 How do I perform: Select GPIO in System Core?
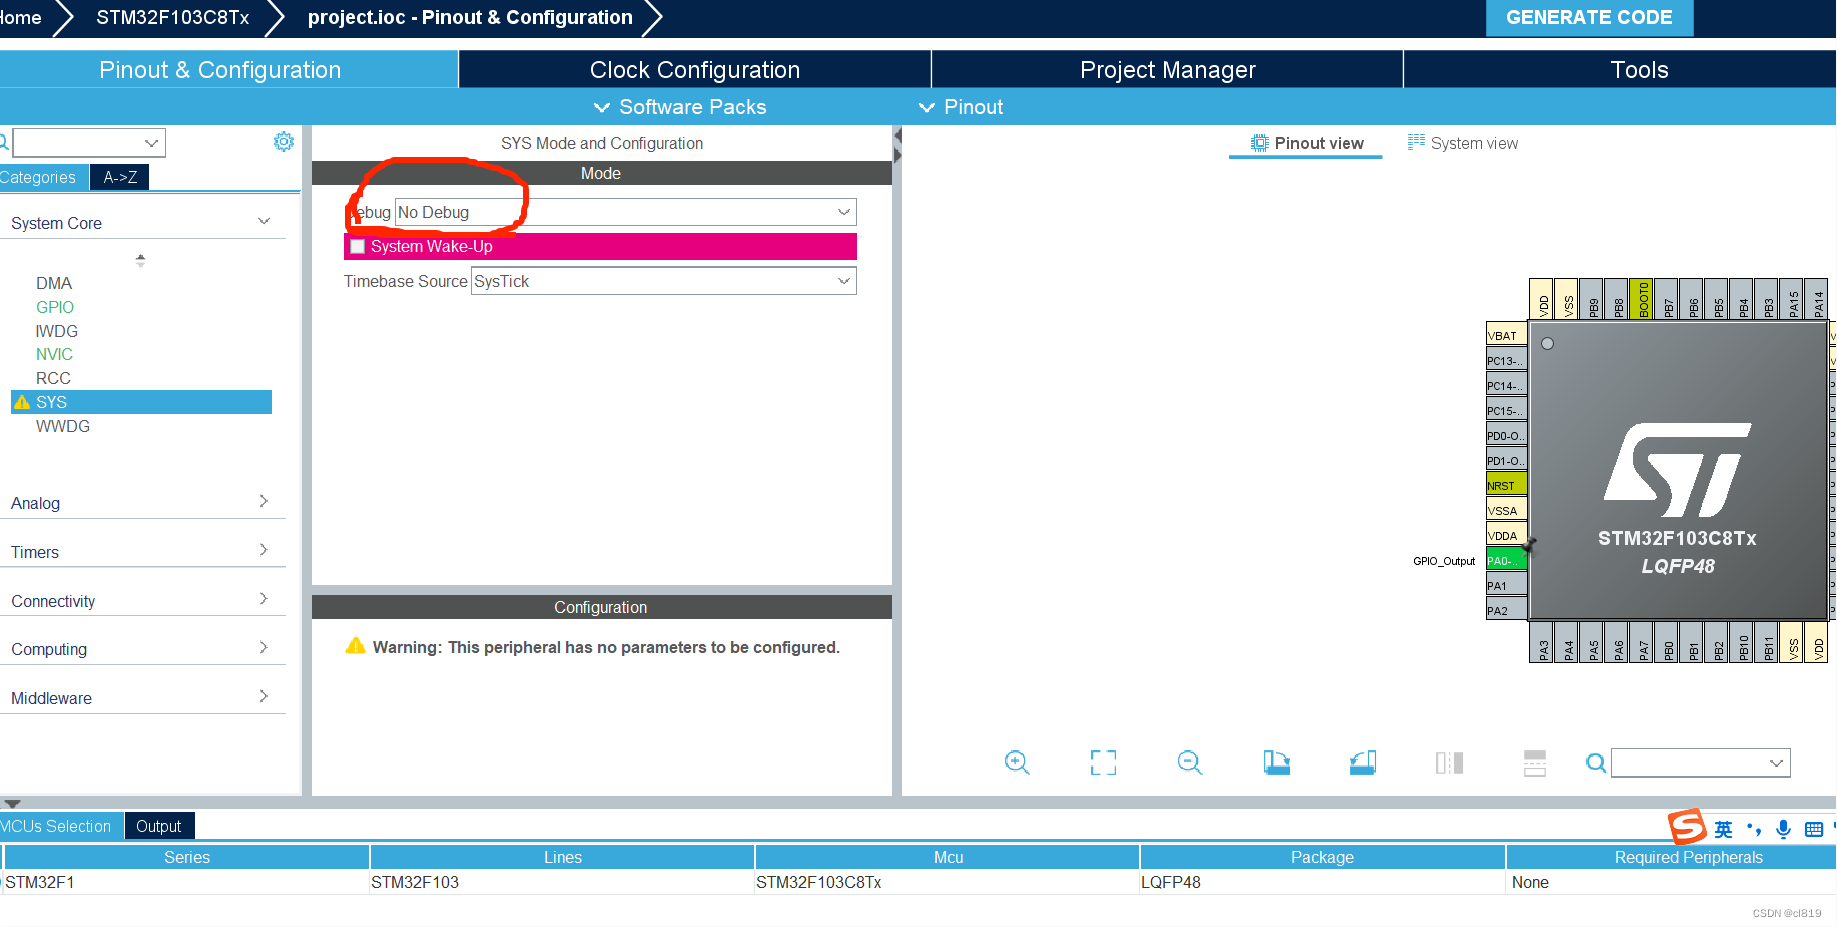(x=55, y=307)
